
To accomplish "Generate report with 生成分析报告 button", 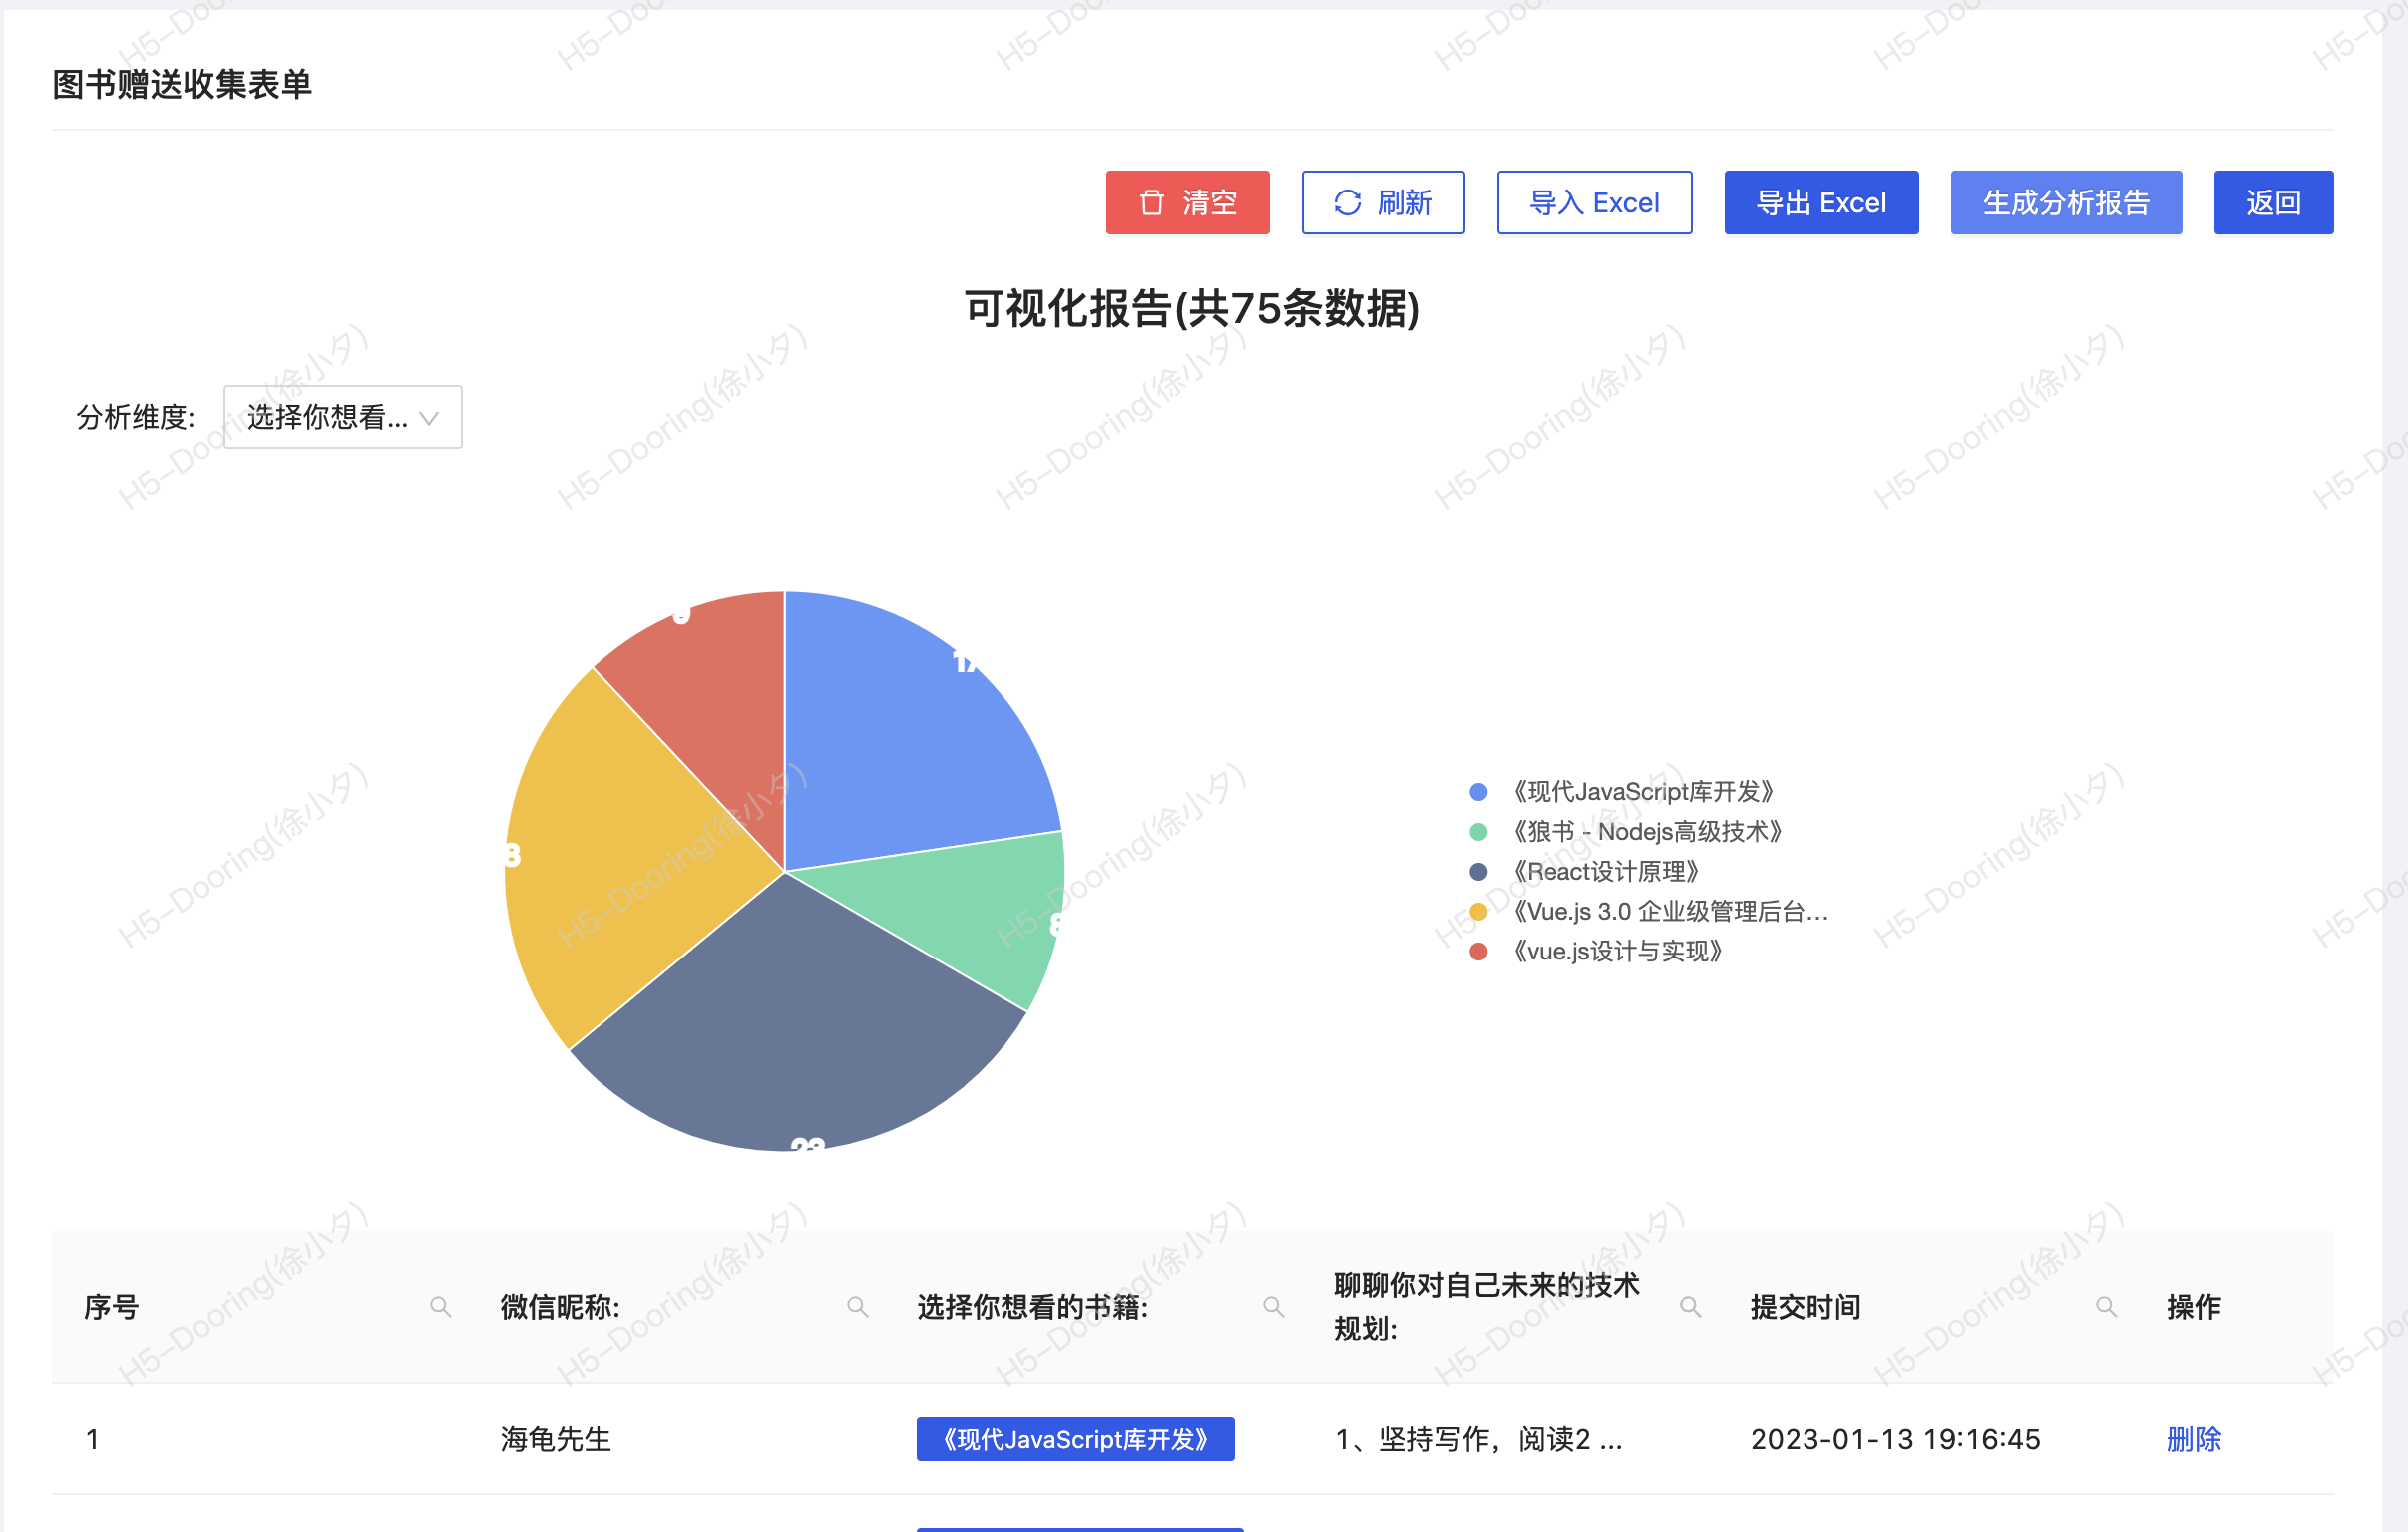I will (2066, 203).
